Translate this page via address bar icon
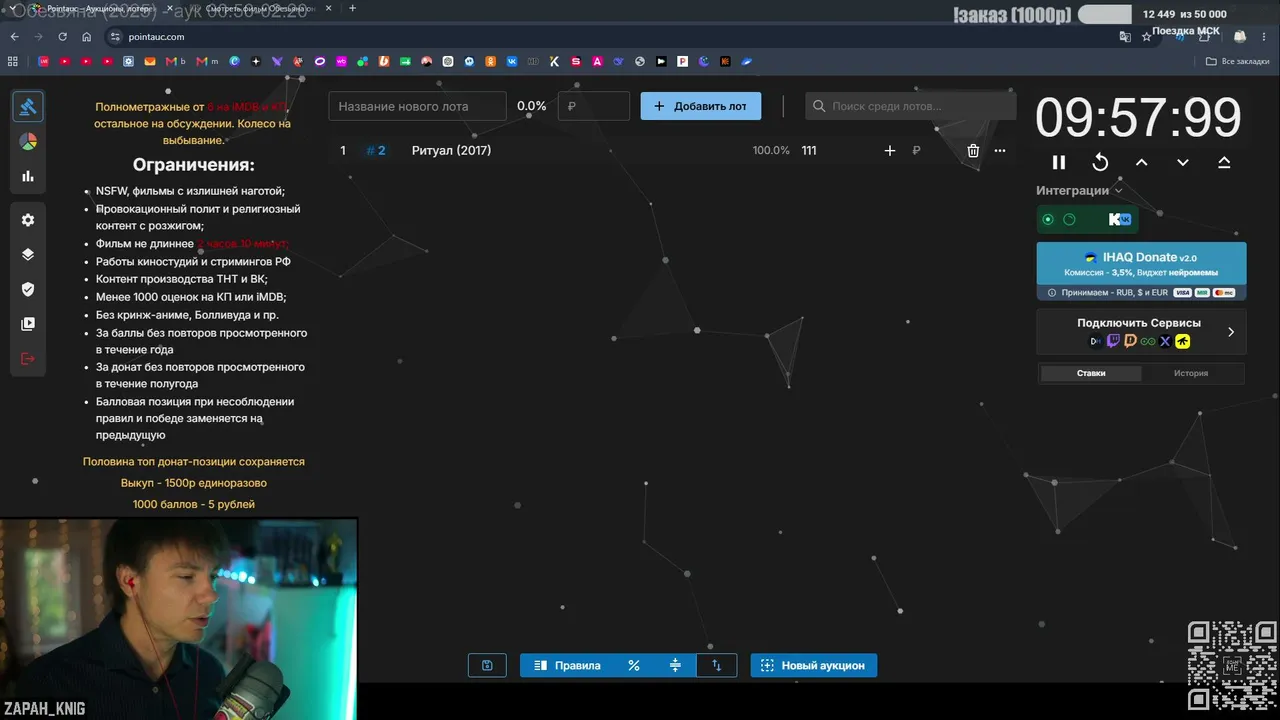Screen dimensions: 1280x720 1125,37
